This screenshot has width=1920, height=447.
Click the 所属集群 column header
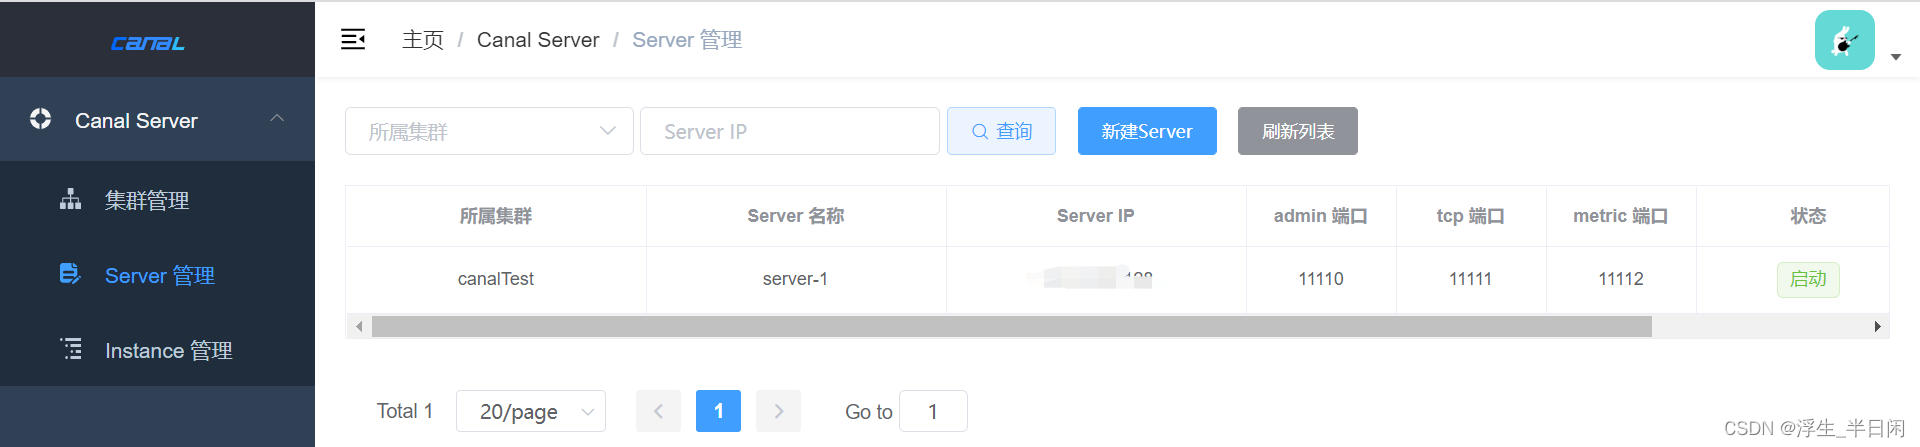[496, 216]
